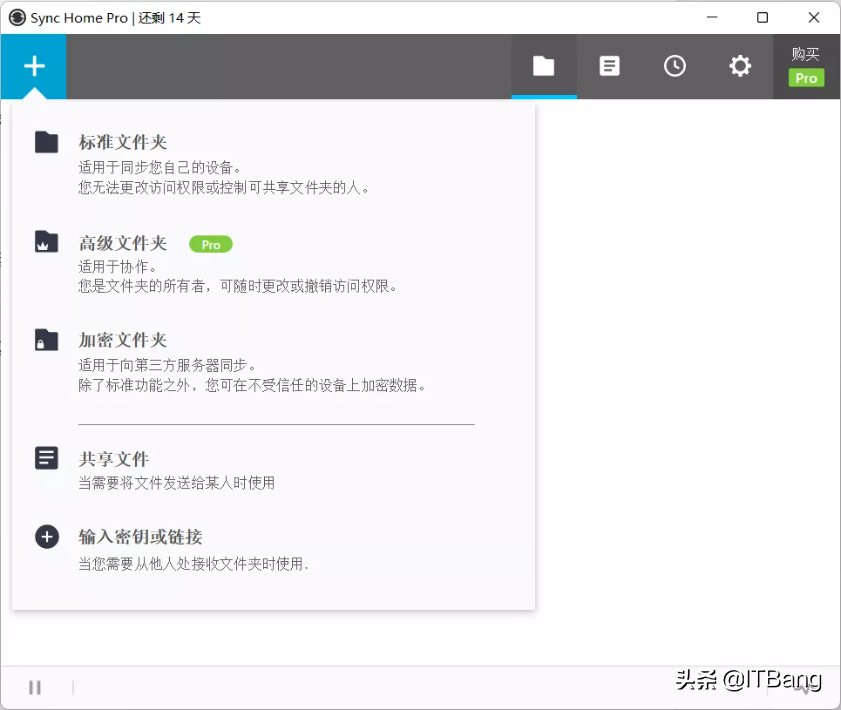
Task: Select the 标准文件夹 menu option
Action: (x=123, y=143)
